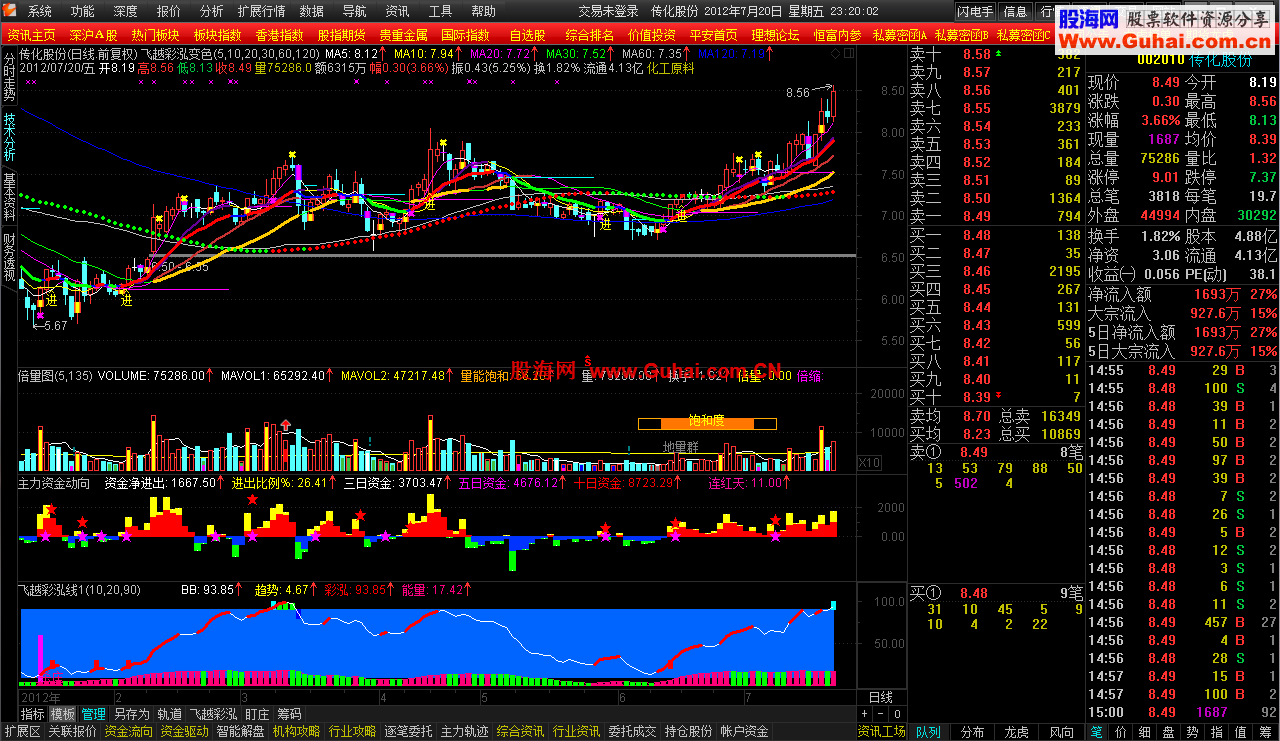Open the 导航 menu
Image resolution: width=1280 pixels, height=741 pixels.
click(354, 12)
